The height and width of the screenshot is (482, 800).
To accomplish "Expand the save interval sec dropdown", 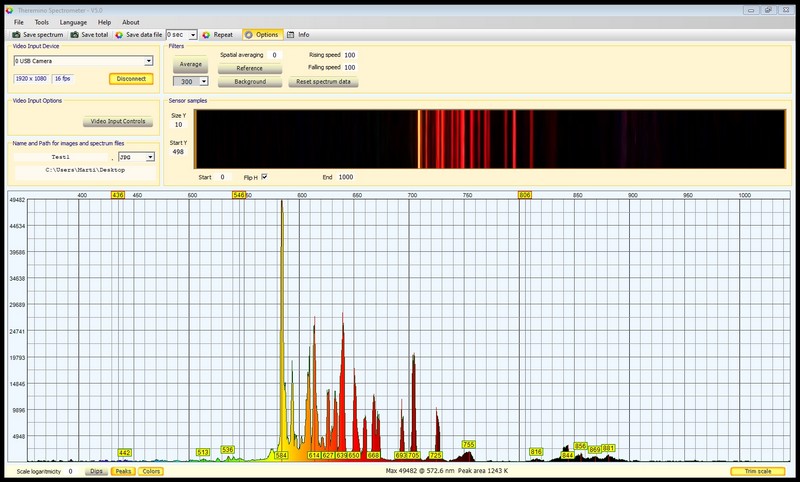I will pos(193,34).
